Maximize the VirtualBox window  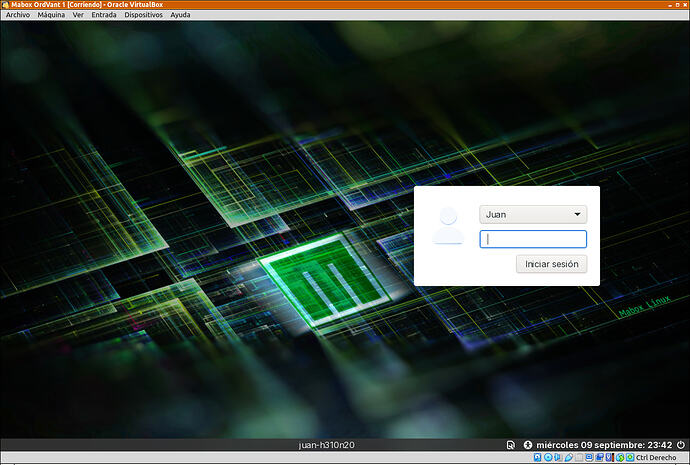pyautogui.click(x=678, y=4)
